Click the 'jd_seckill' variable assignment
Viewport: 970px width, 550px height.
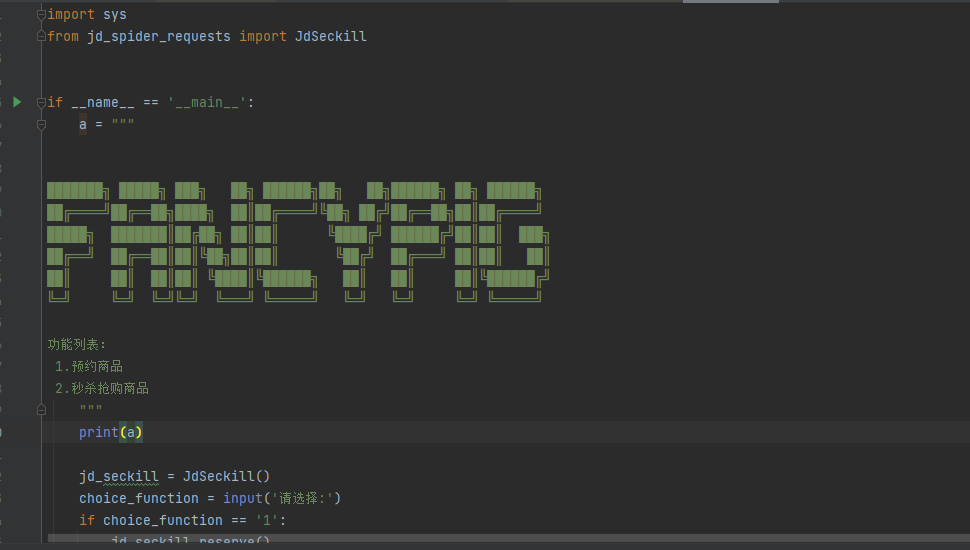tap(119, 476)
